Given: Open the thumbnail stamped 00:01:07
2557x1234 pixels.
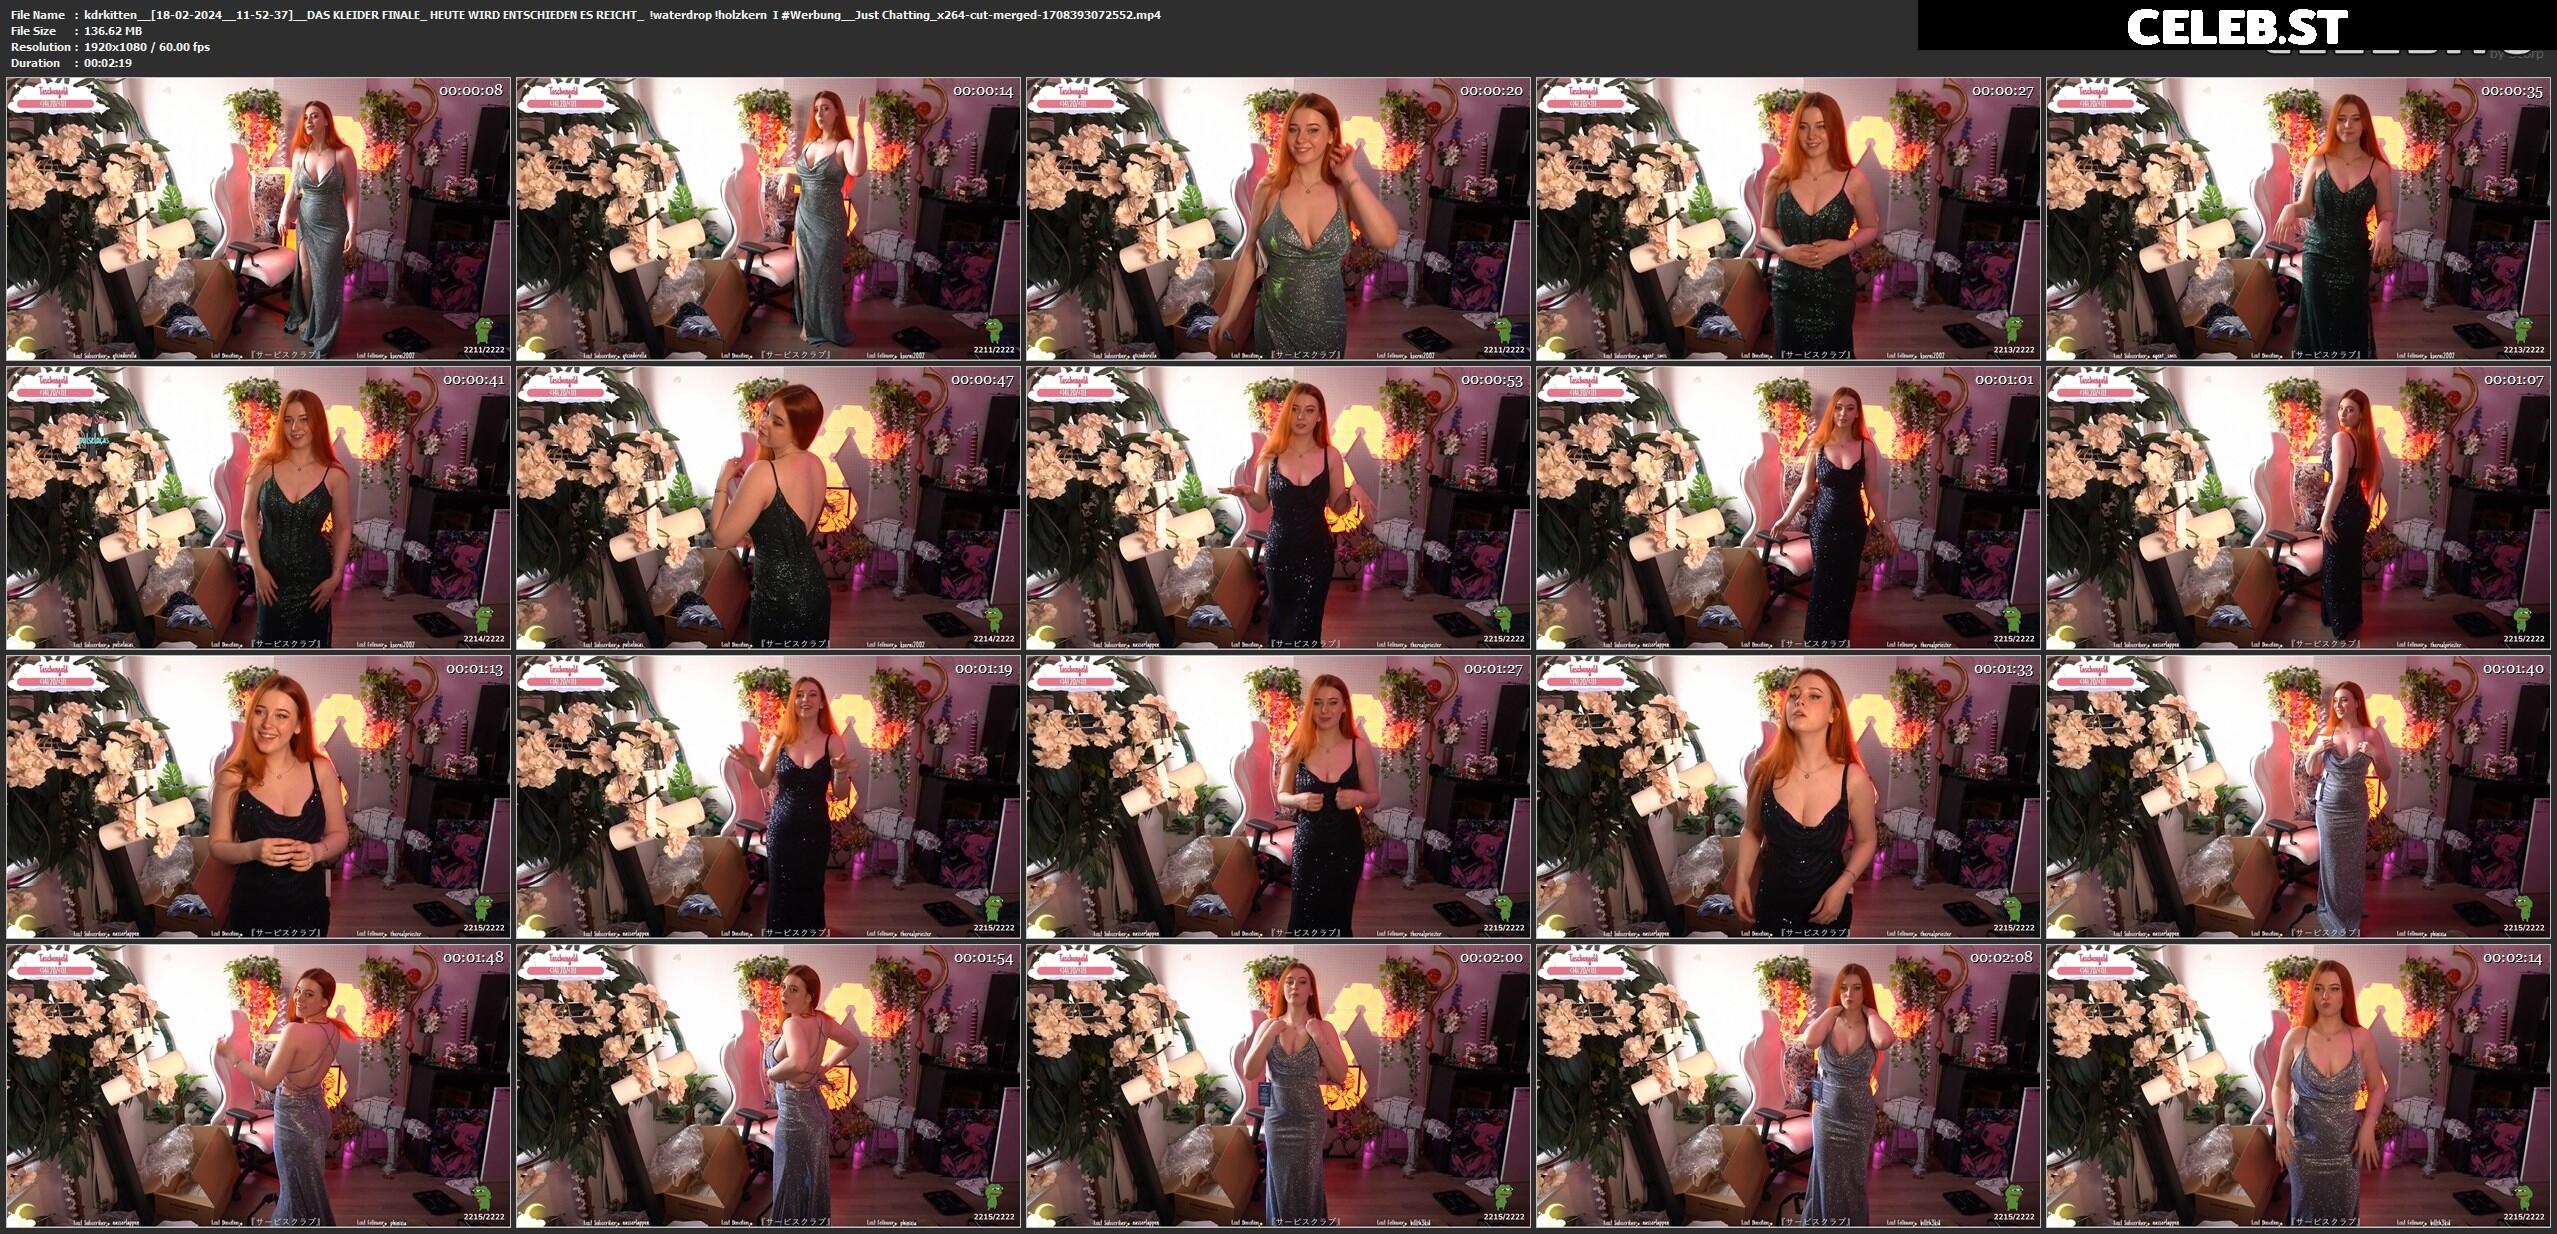Looking at the screenshot, I should pyautogui.click(x=2298, y=508).
